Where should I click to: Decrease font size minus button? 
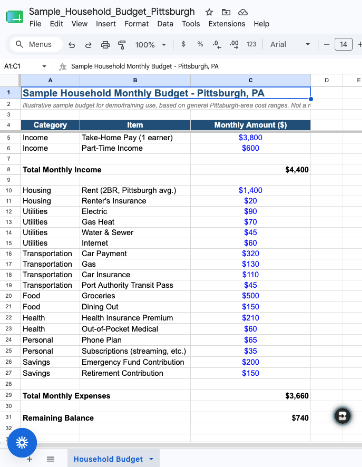click(327, 44)
